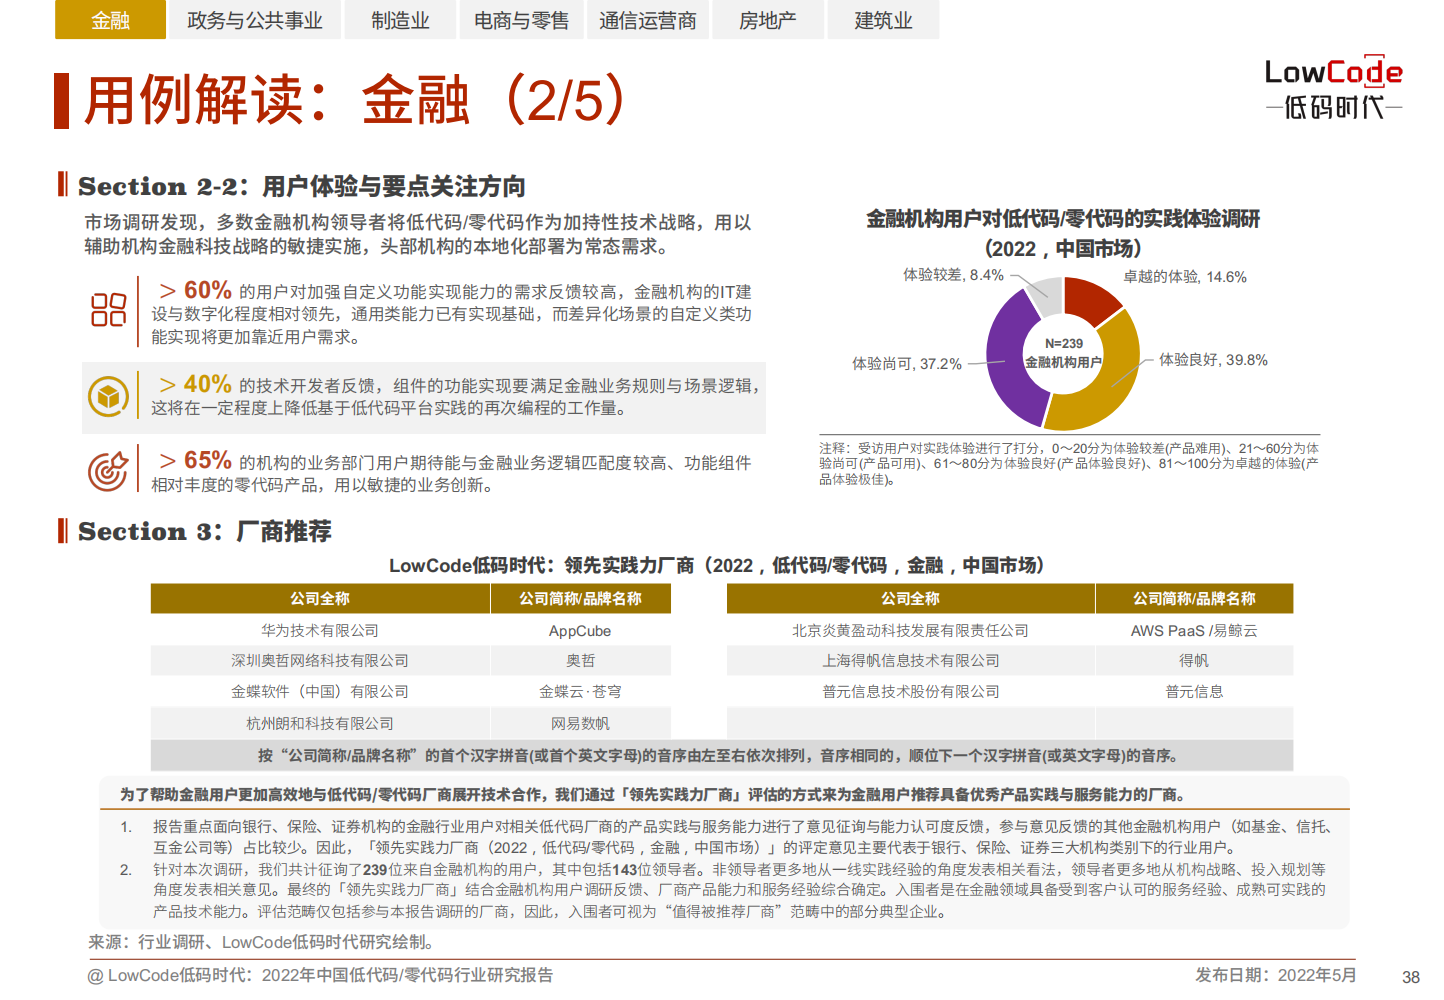Click the cell 华为技术有限公司

click(x=320, y=631)
